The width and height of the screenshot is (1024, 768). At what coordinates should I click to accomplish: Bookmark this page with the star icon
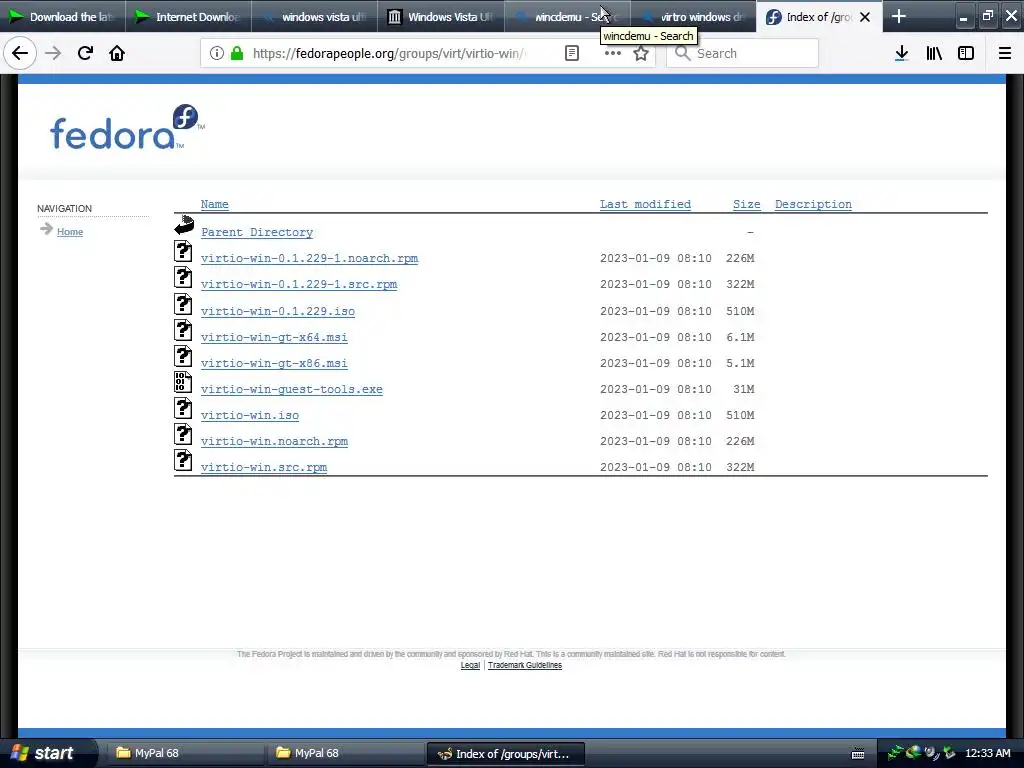click(x=641, y=54)
